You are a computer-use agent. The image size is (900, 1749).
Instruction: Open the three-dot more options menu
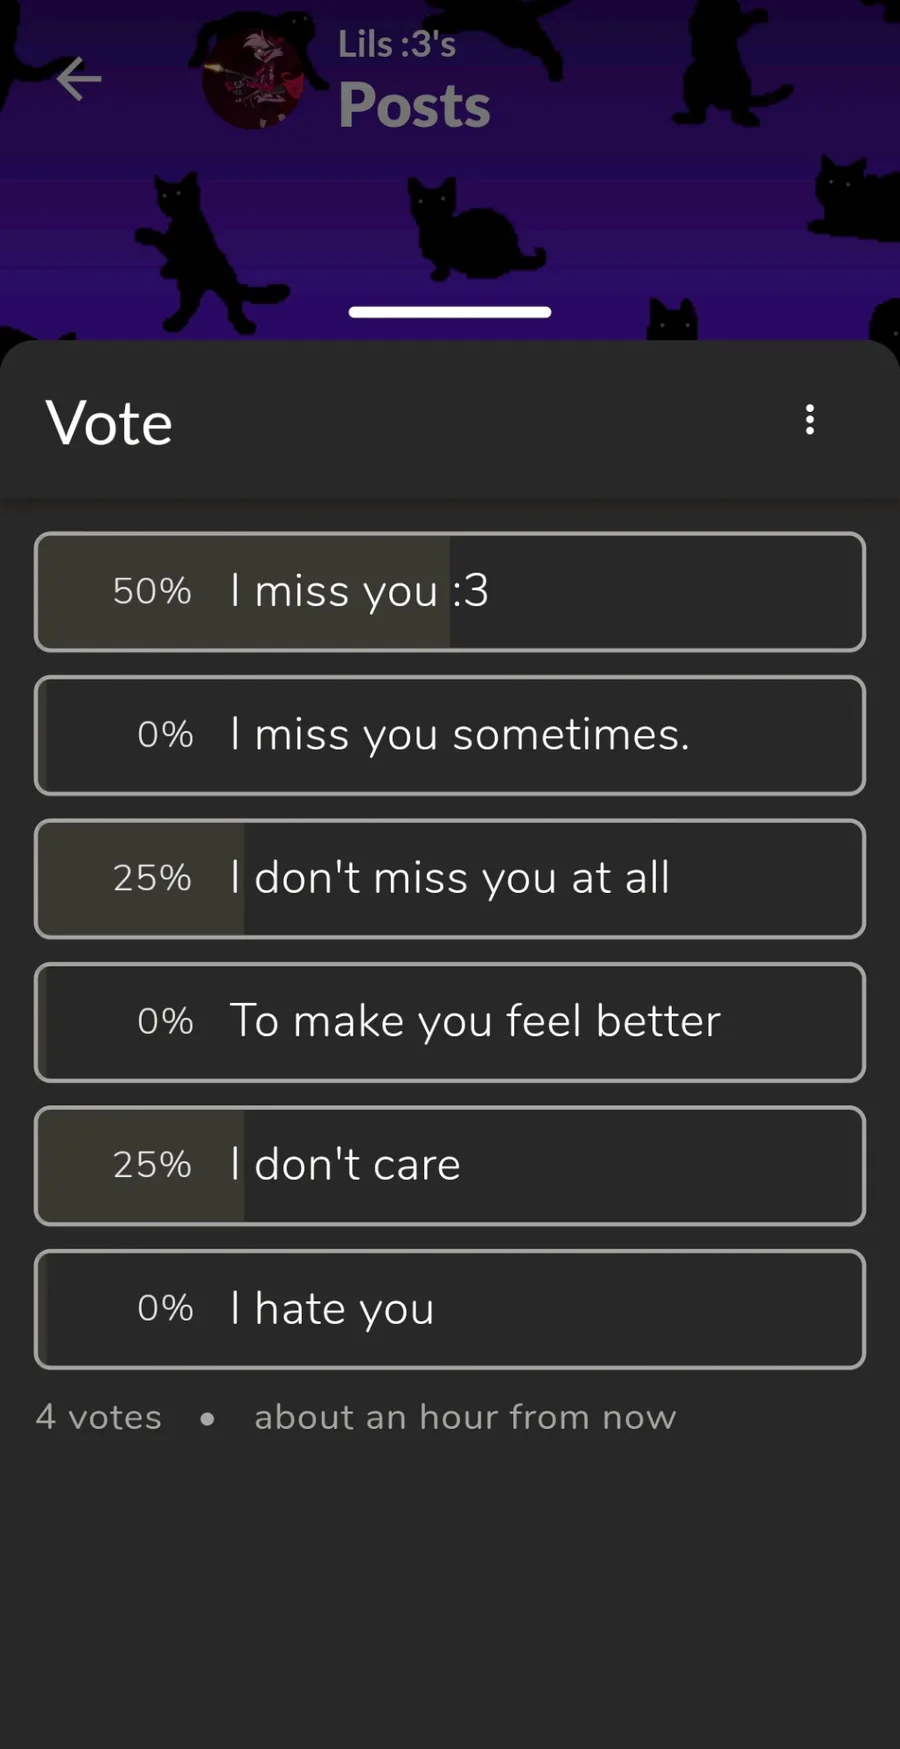[810, 420]
